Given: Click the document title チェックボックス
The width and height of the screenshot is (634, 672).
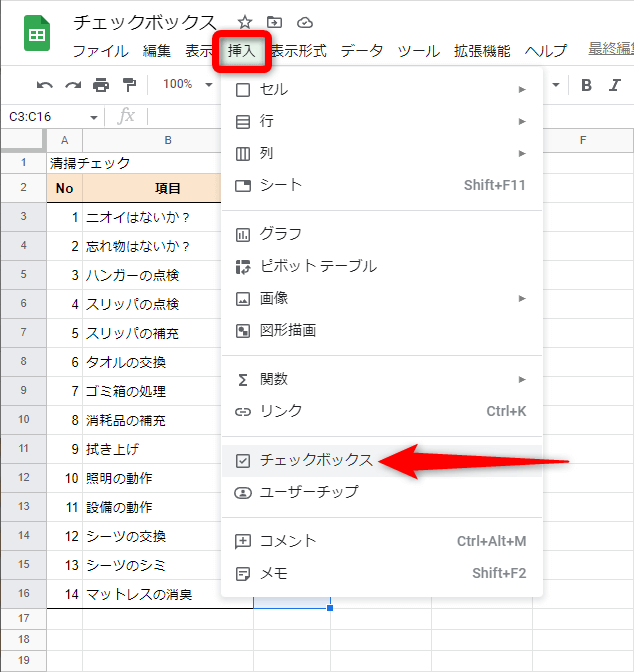Looking at the screenshot, I should [x=145, y=22].
